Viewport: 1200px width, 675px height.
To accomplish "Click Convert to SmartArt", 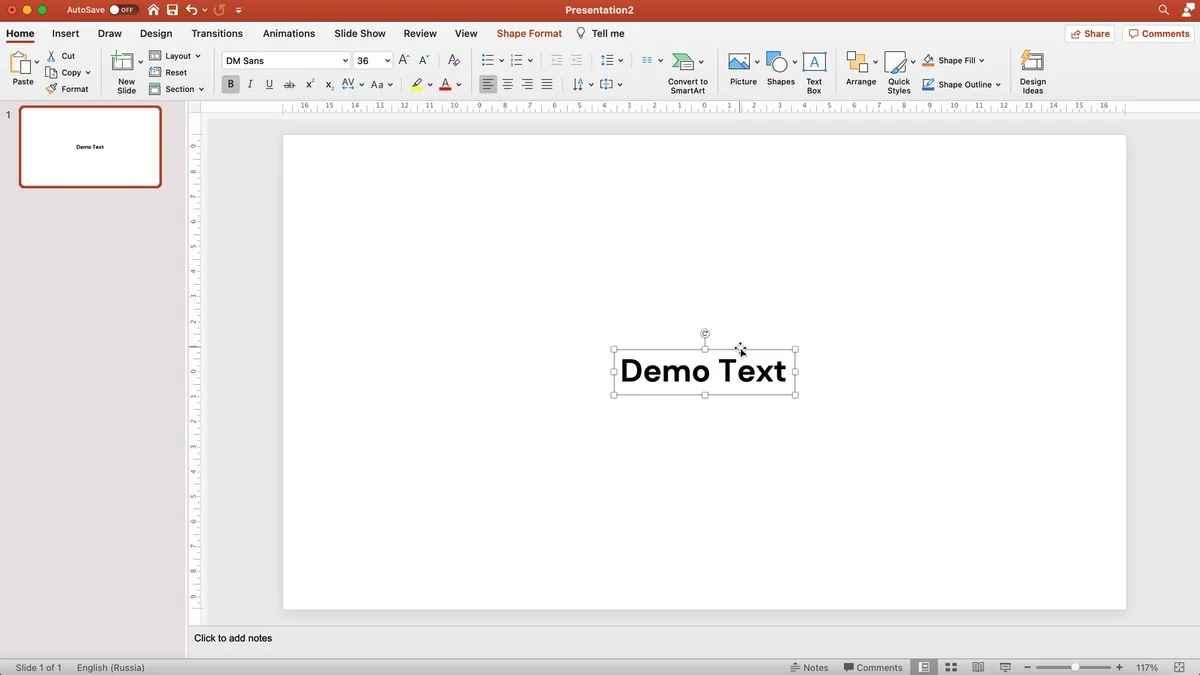I will click(688, 73).
